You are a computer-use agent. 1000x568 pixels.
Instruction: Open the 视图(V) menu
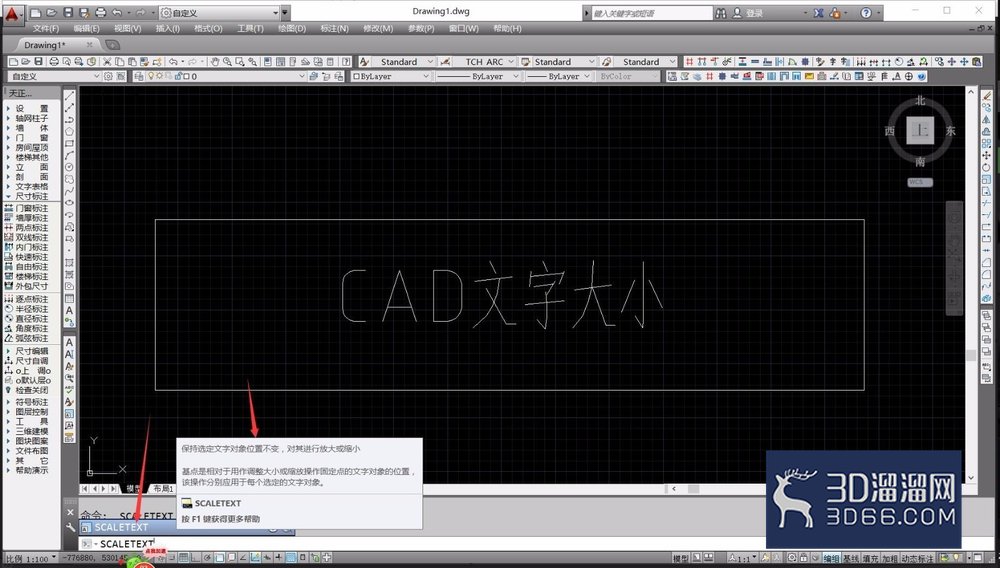128,29
